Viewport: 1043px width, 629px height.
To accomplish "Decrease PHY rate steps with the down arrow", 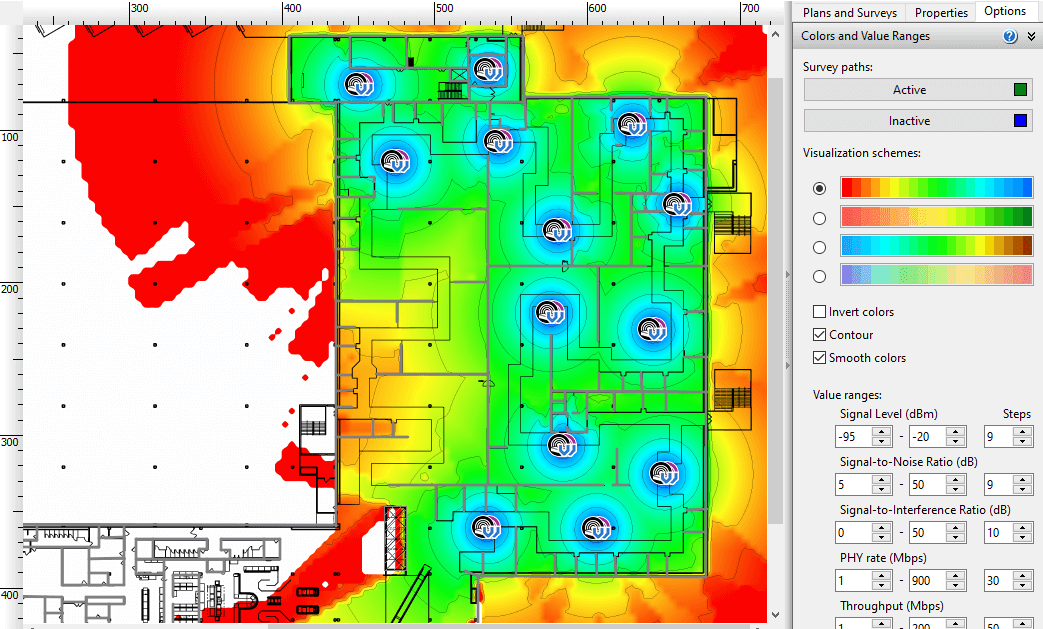I will pyautogui.click(x=1021, y=585).
